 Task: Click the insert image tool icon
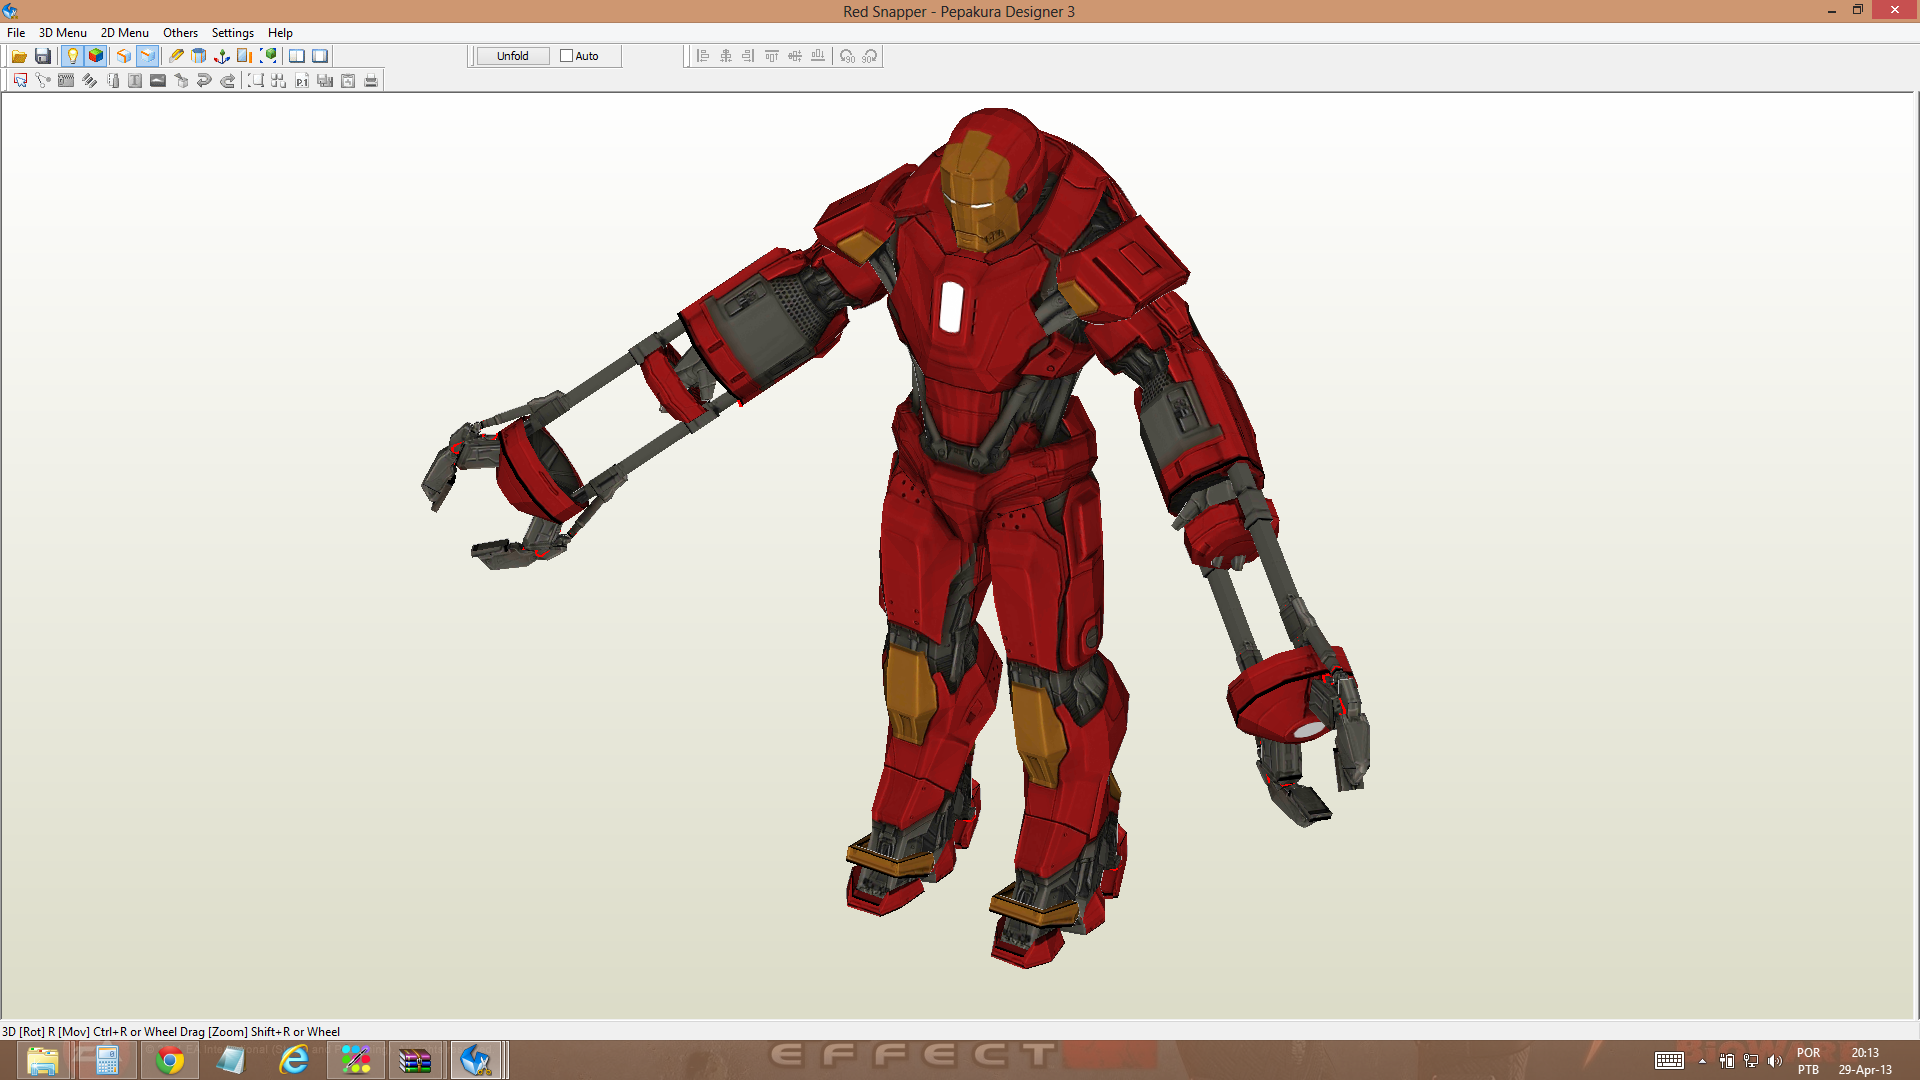click(x=158, y=81)
